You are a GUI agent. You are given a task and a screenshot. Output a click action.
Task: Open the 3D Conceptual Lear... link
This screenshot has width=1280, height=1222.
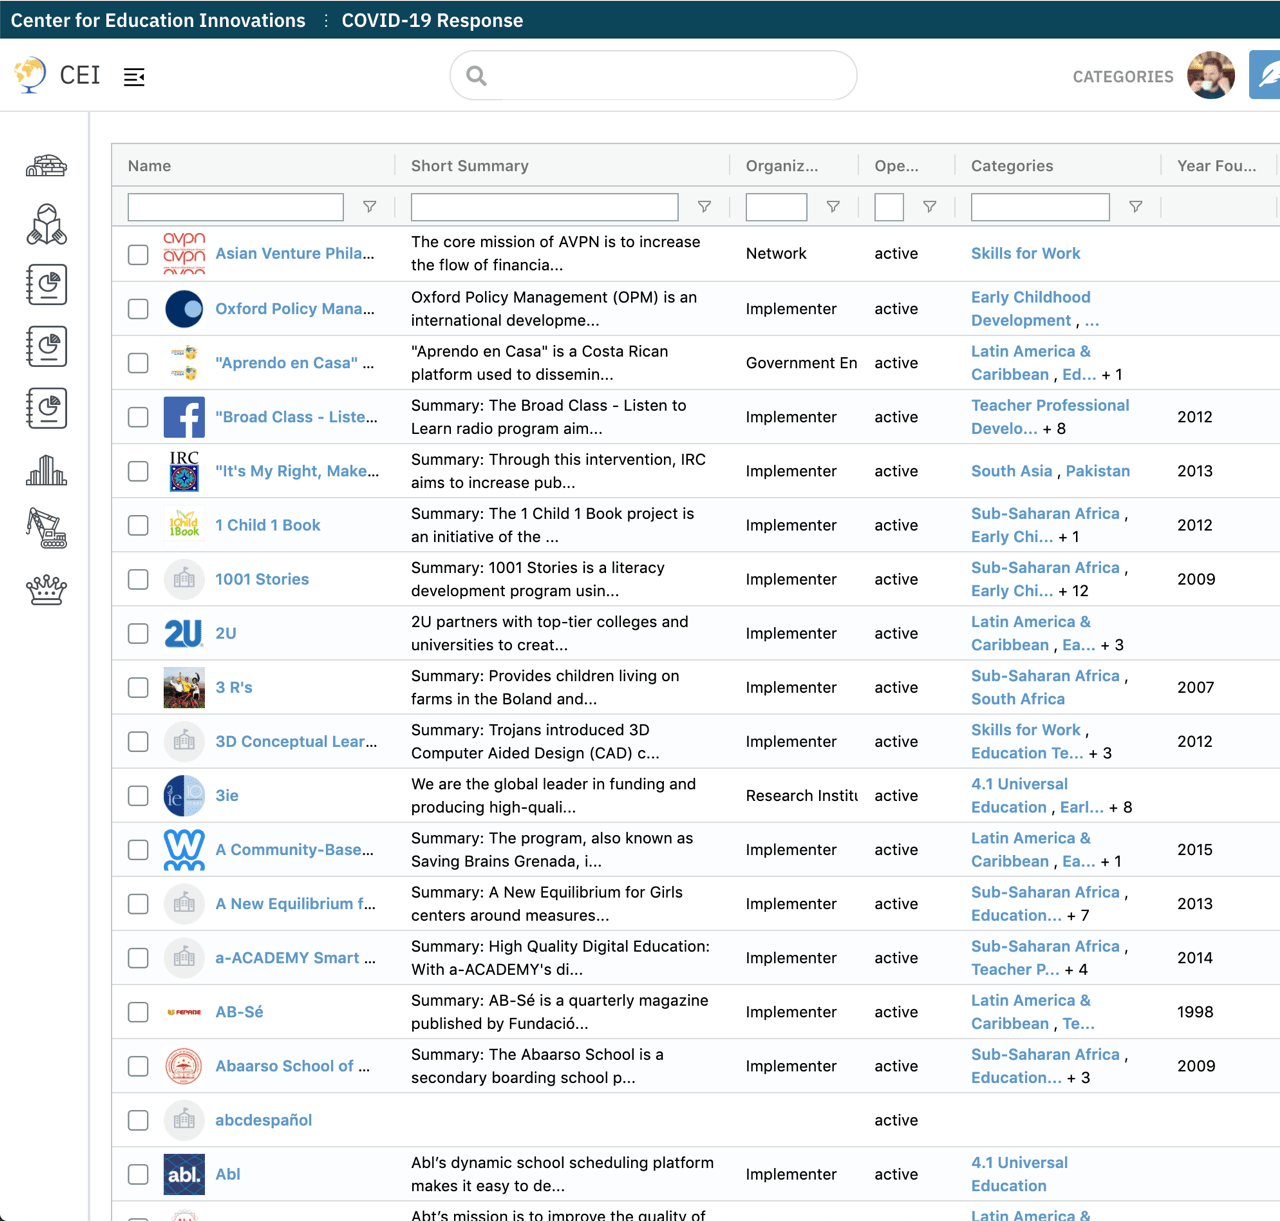click(x=296, y=742)
